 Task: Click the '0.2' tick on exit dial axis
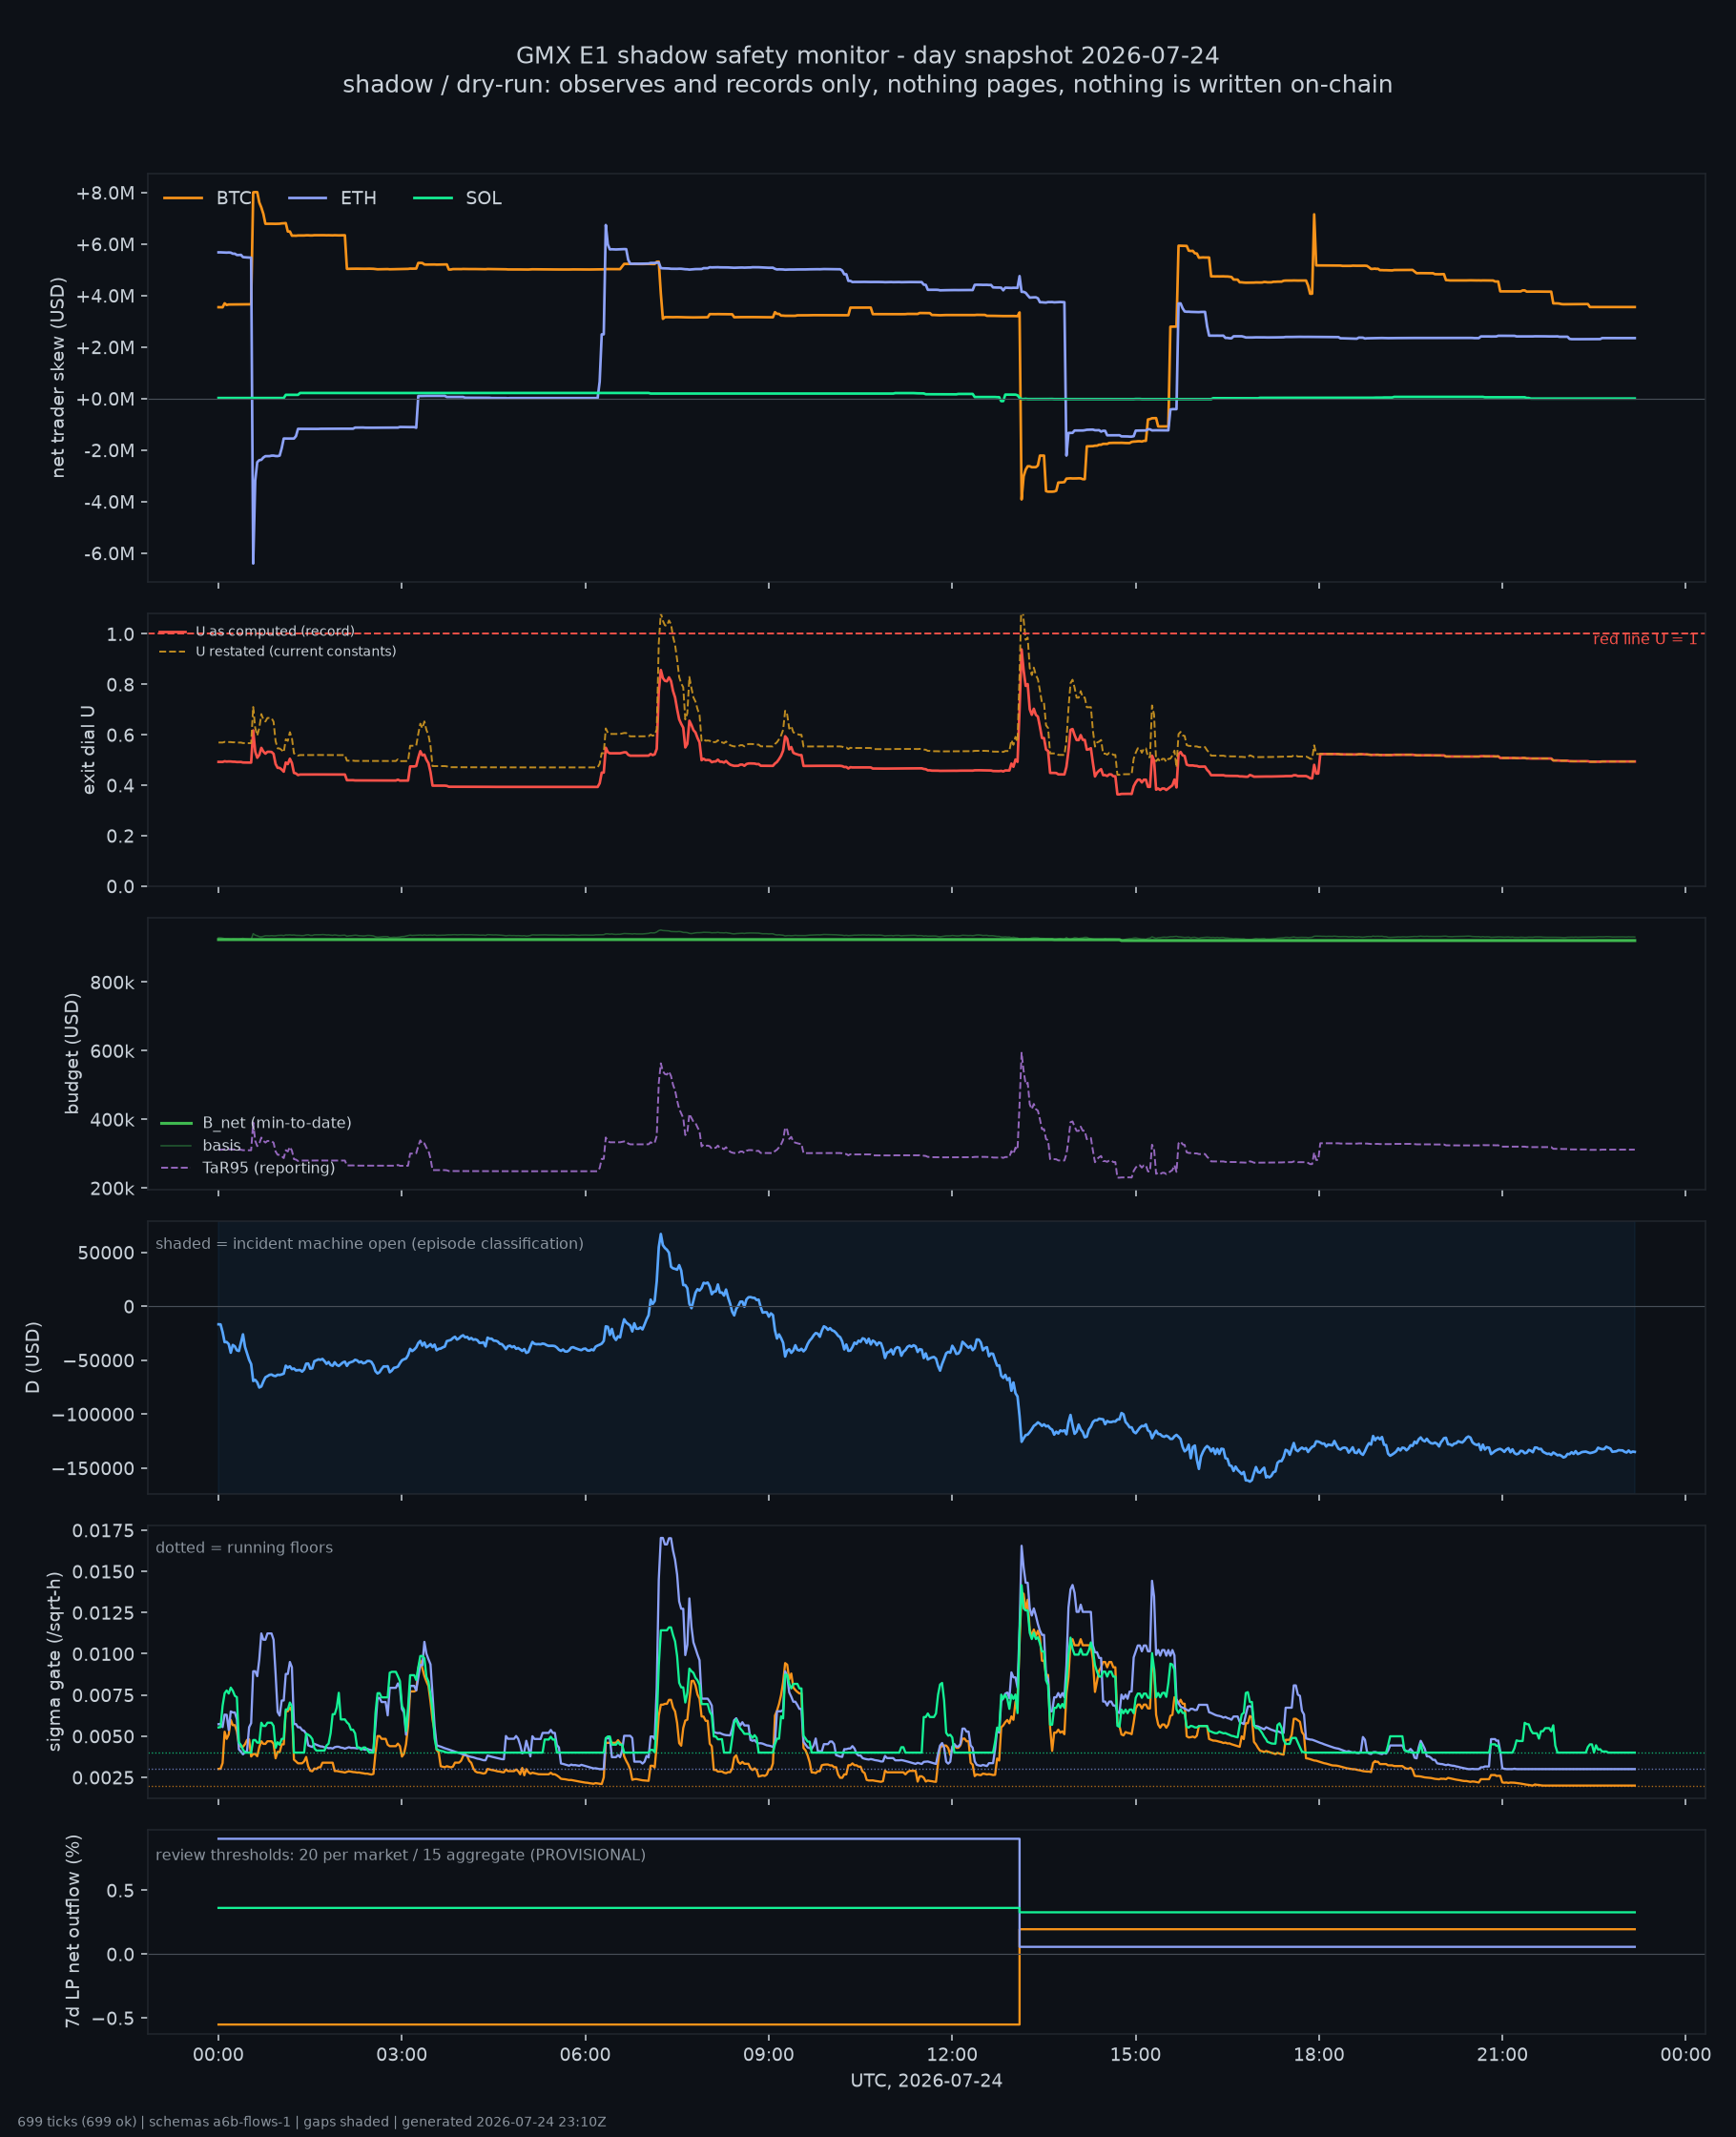pyautogui.click(x=121, y=836)
